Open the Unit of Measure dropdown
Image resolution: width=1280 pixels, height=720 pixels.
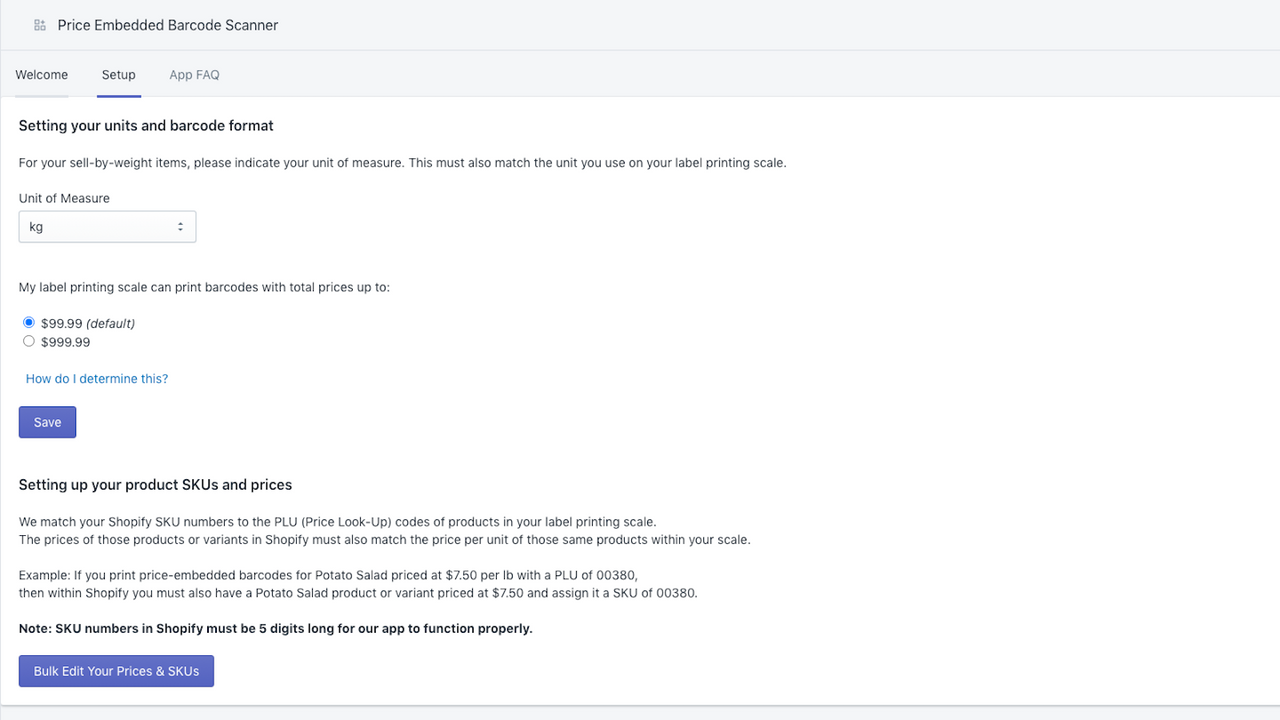tap(107, 226)
